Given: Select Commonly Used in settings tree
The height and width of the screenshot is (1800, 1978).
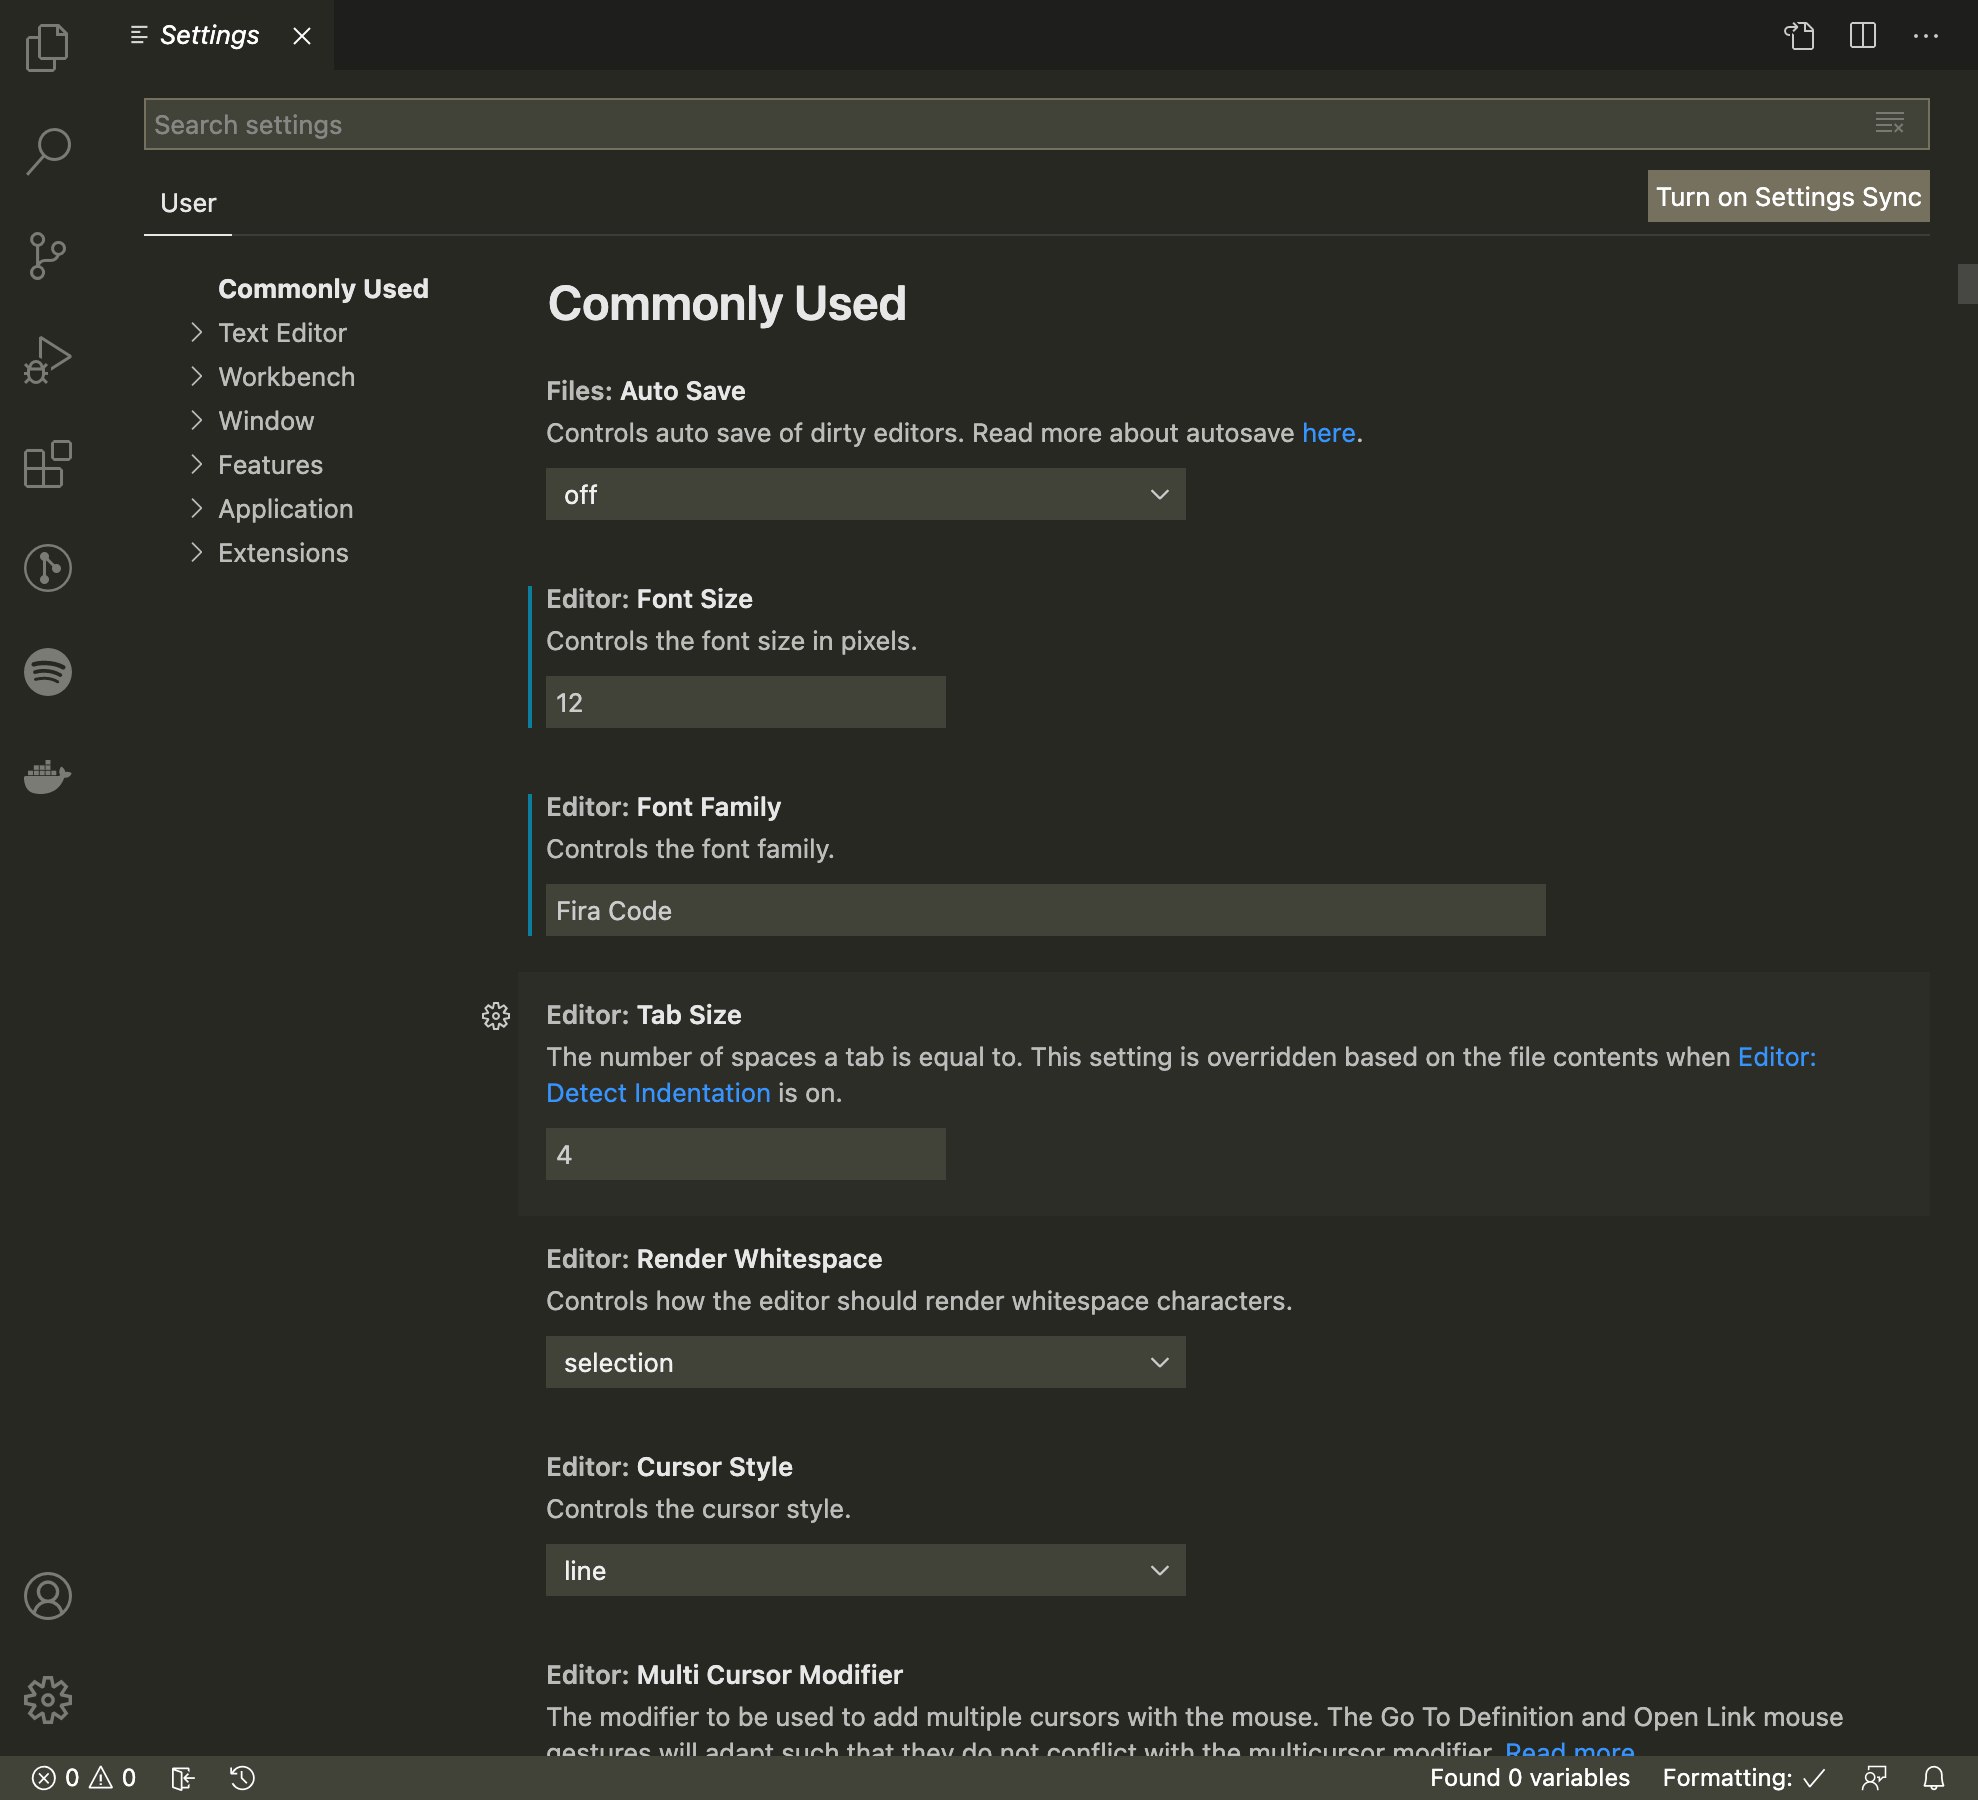Looking at the screenshot, I should pos(323,289).
